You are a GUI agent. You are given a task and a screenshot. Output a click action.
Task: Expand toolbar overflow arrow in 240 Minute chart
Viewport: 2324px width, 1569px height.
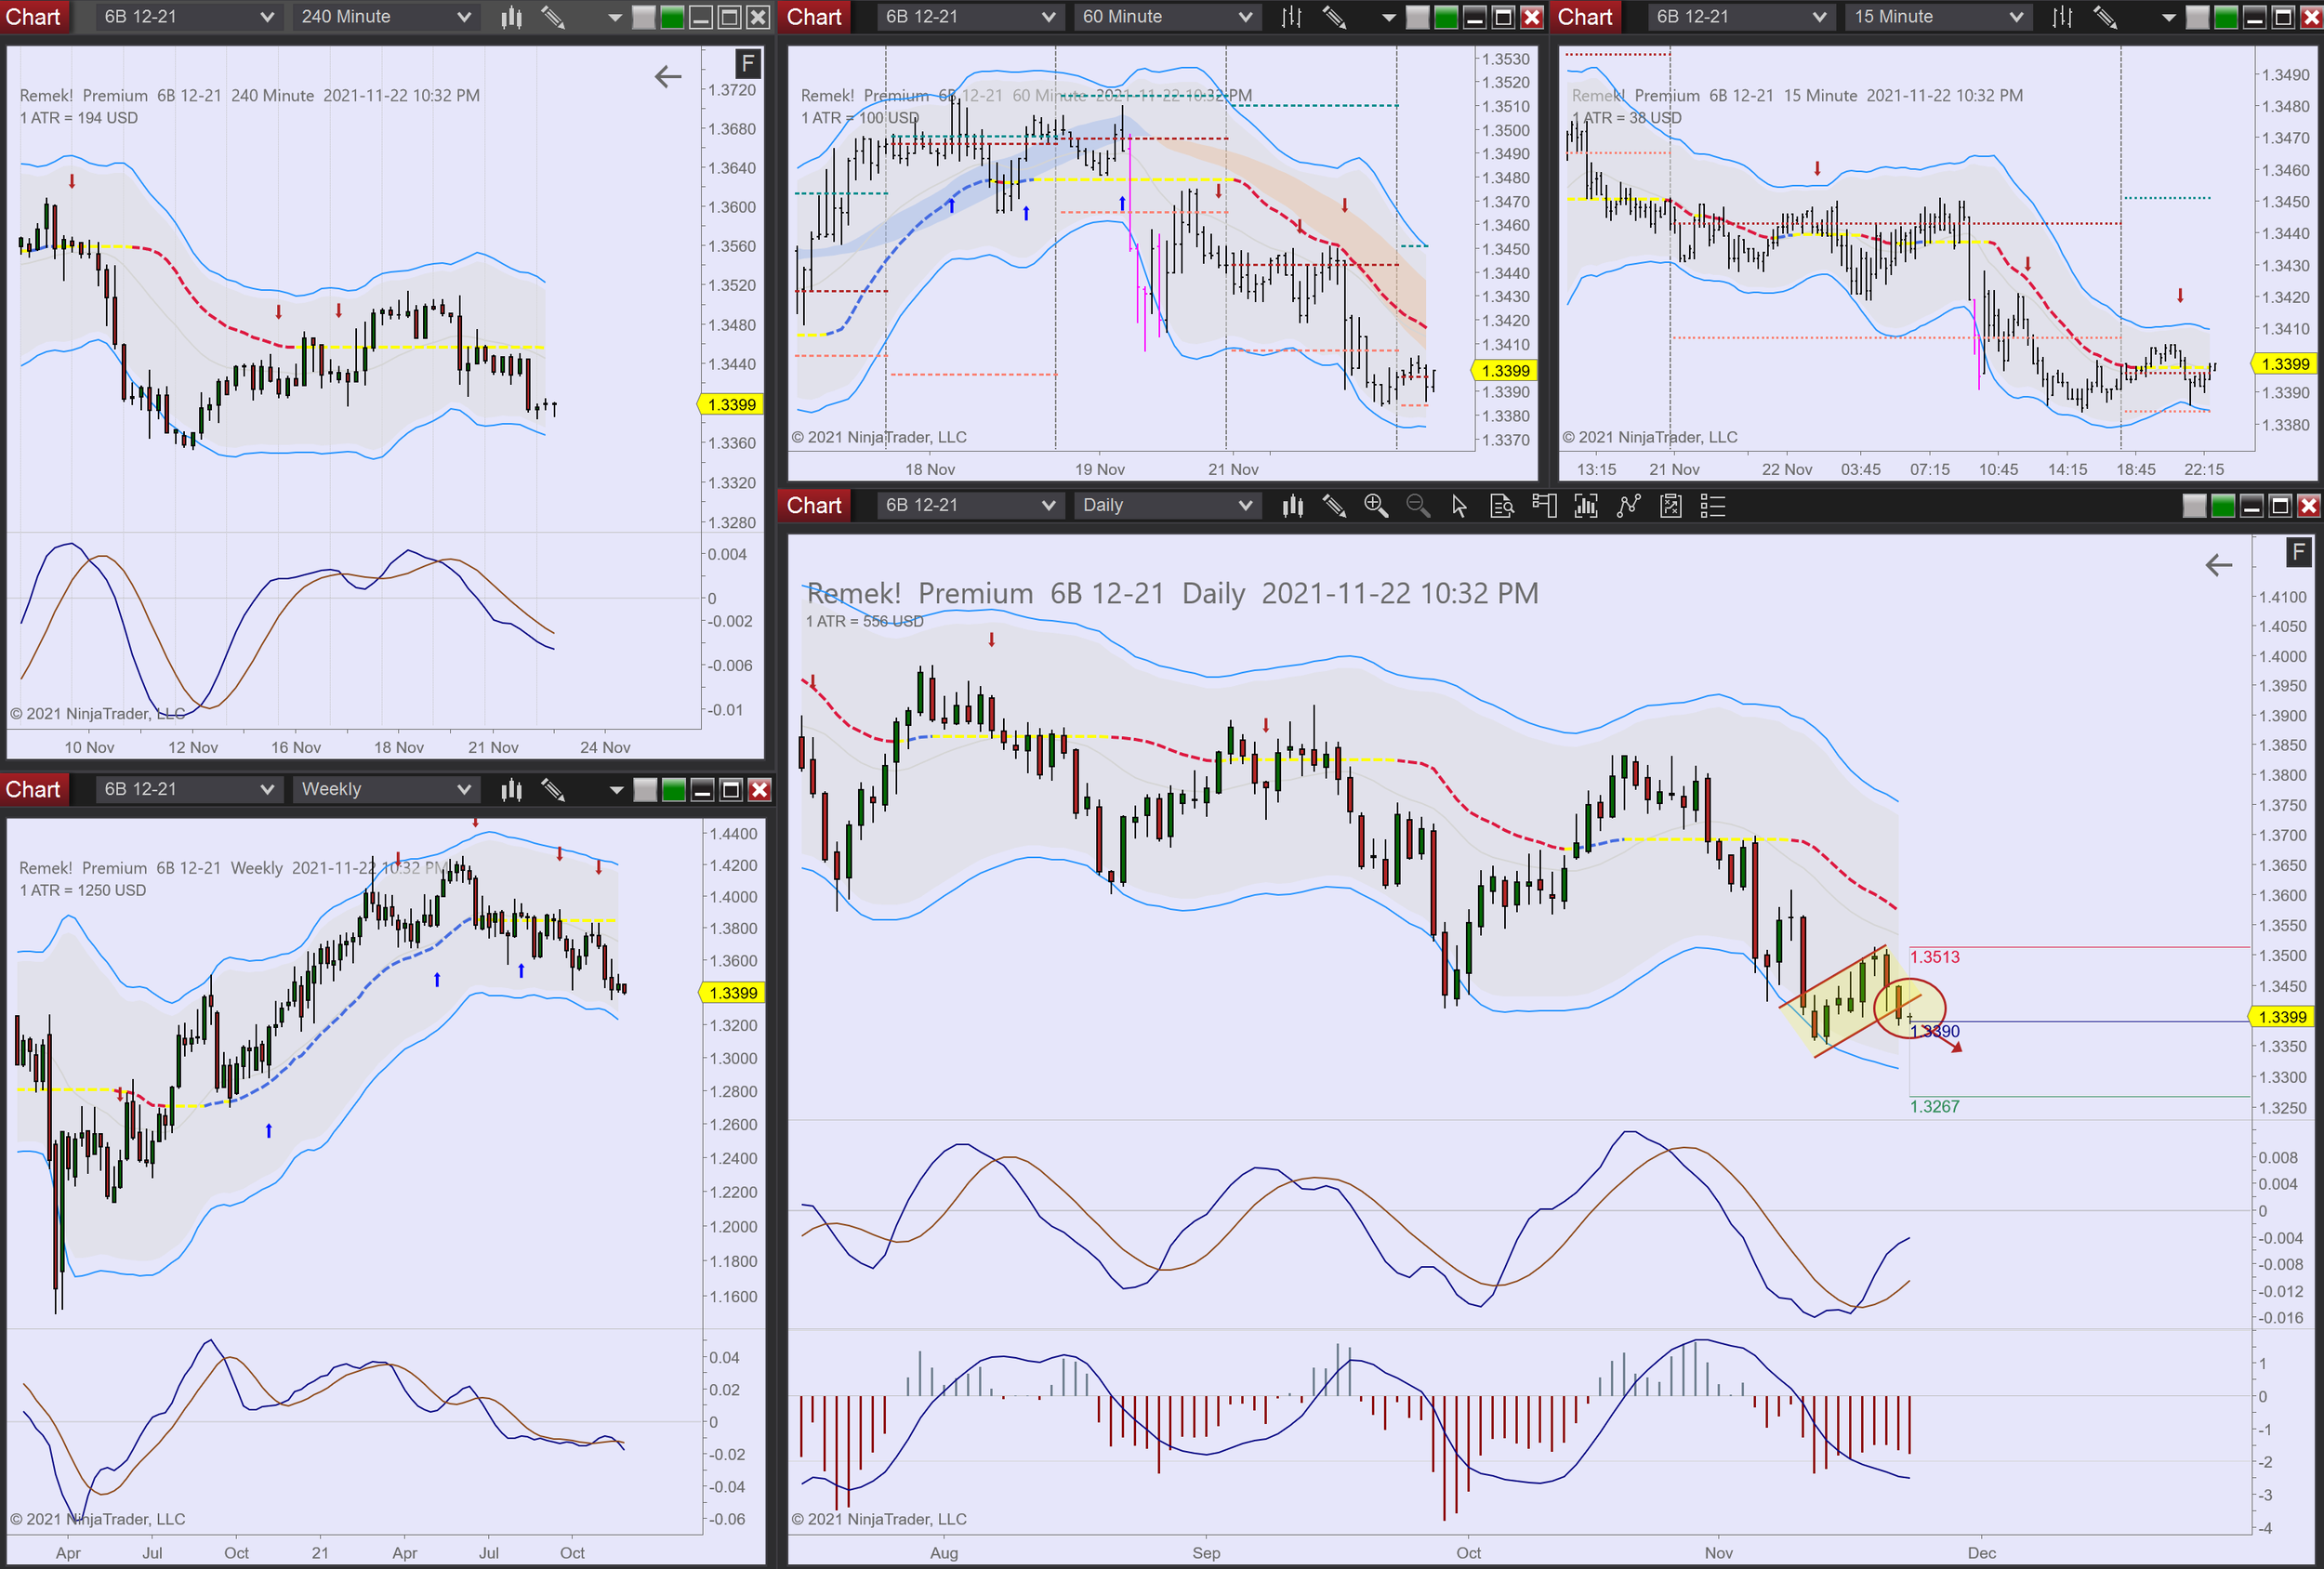click(615, 18)
